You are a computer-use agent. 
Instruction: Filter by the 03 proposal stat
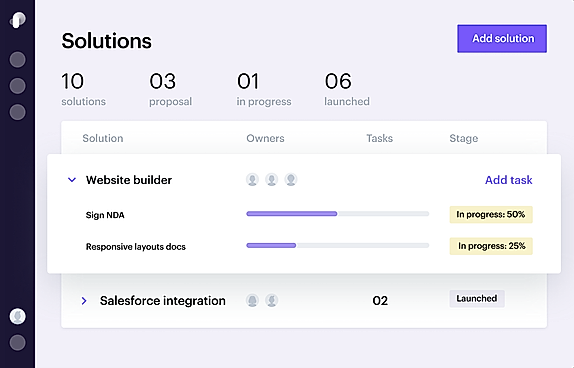(x=170, y=89)
